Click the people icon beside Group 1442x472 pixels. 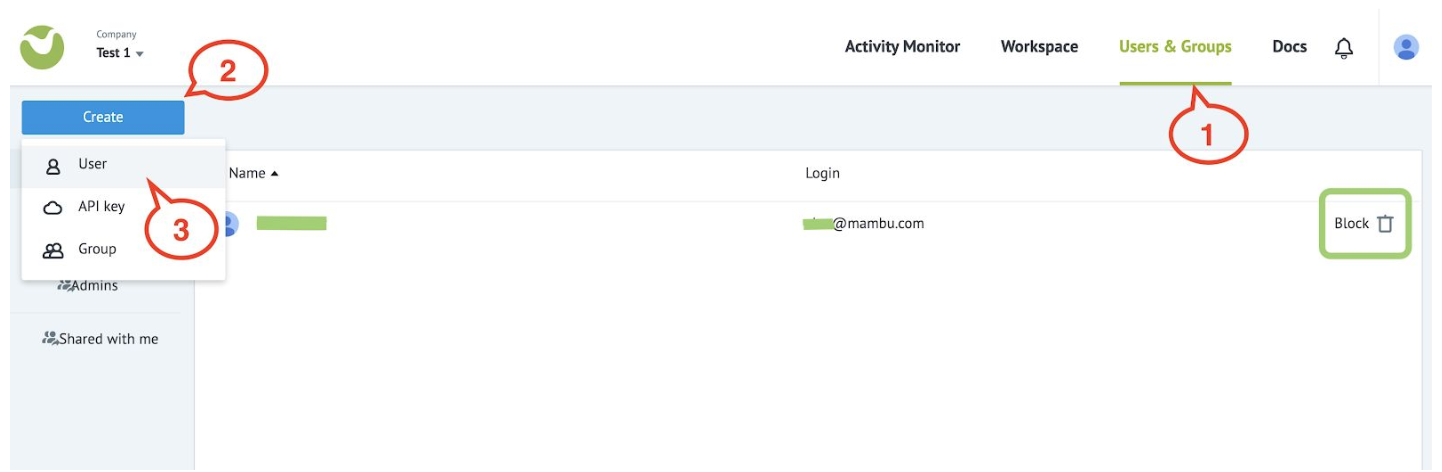[53, 250]
